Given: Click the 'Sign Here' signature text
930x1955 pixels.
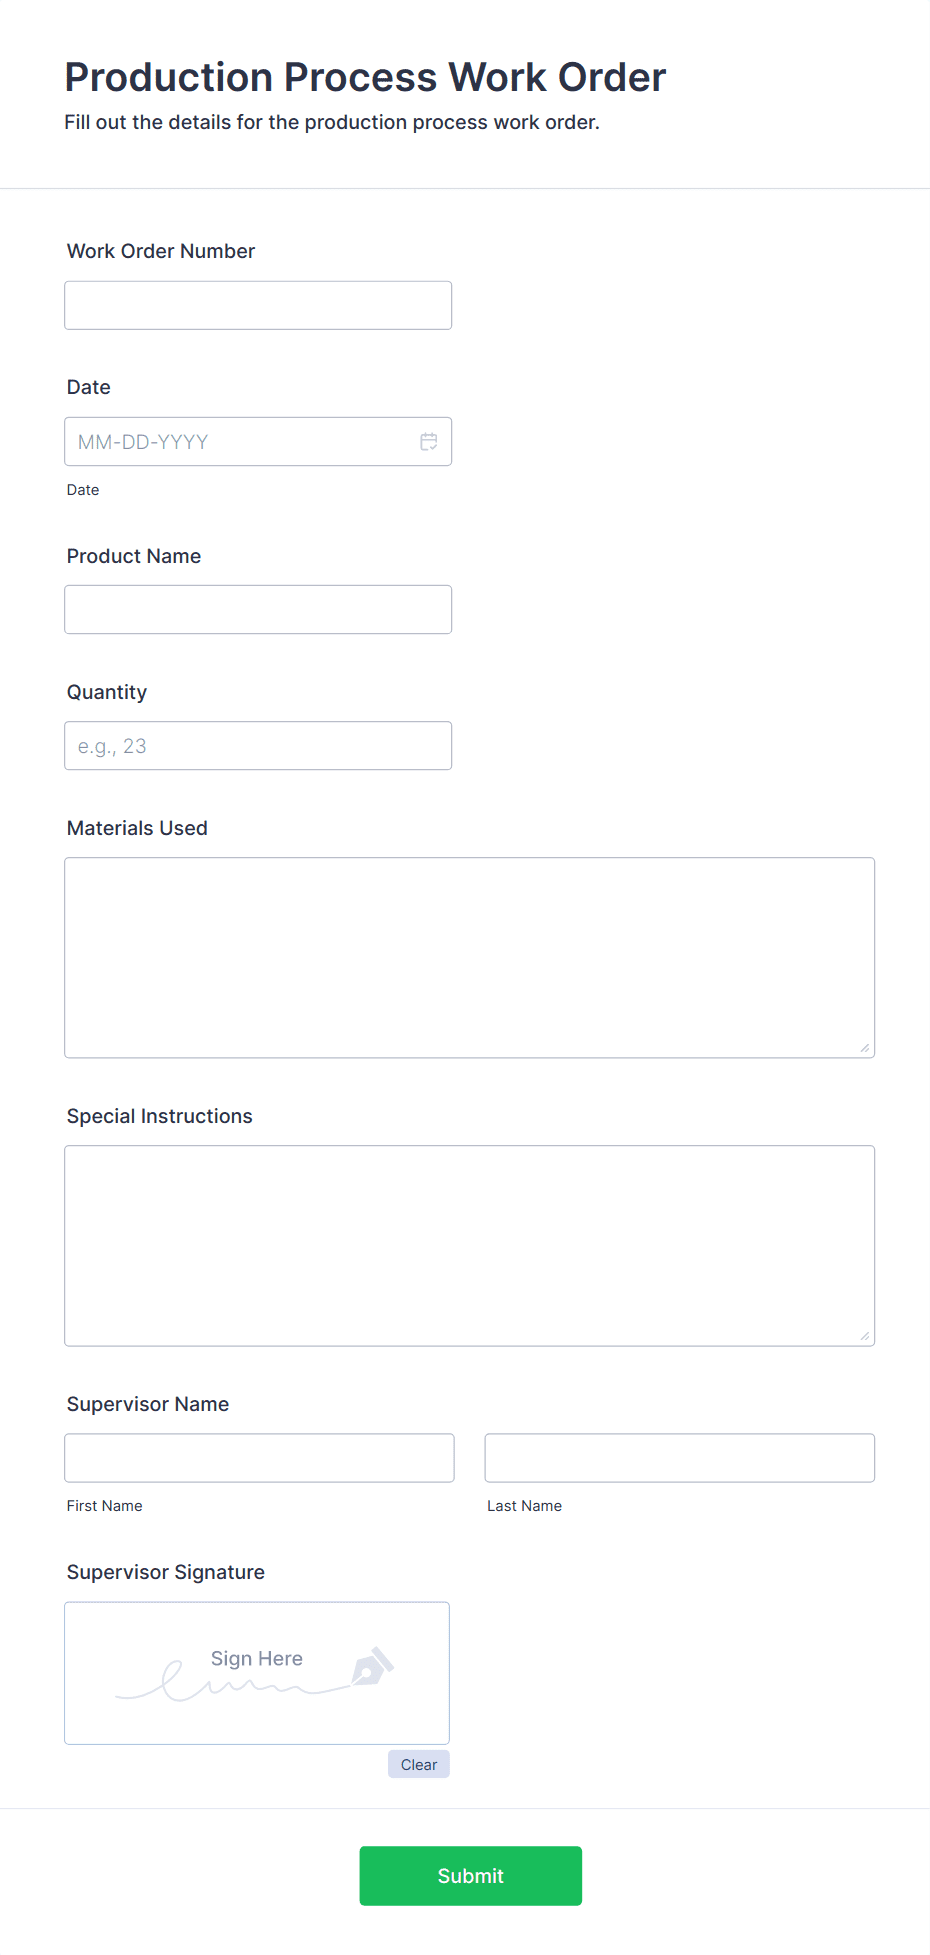Looking at the screenshot, I should (257, 1658).
